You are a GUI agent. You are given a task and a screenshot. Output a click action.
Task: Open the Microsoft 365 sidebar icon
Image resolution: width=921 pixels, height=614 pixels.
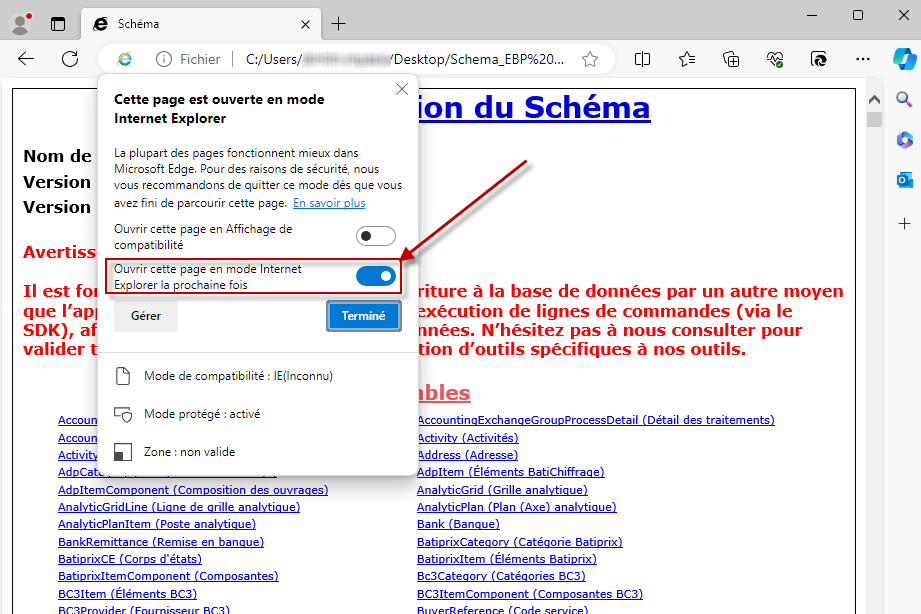(x=905, y=140)
